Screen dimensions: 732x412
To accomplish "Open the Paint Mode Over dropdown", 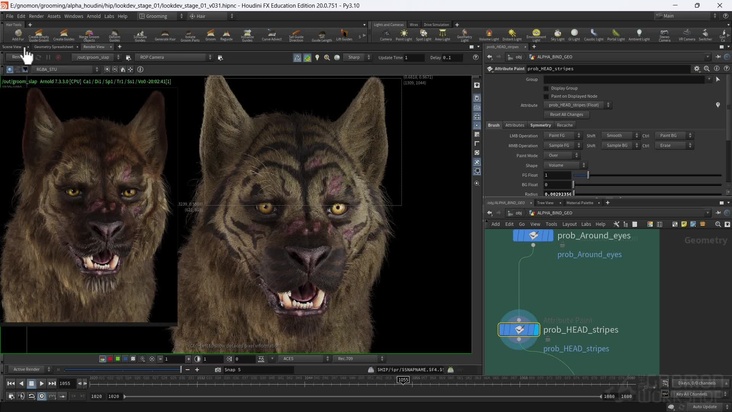I will pos(561,155).
